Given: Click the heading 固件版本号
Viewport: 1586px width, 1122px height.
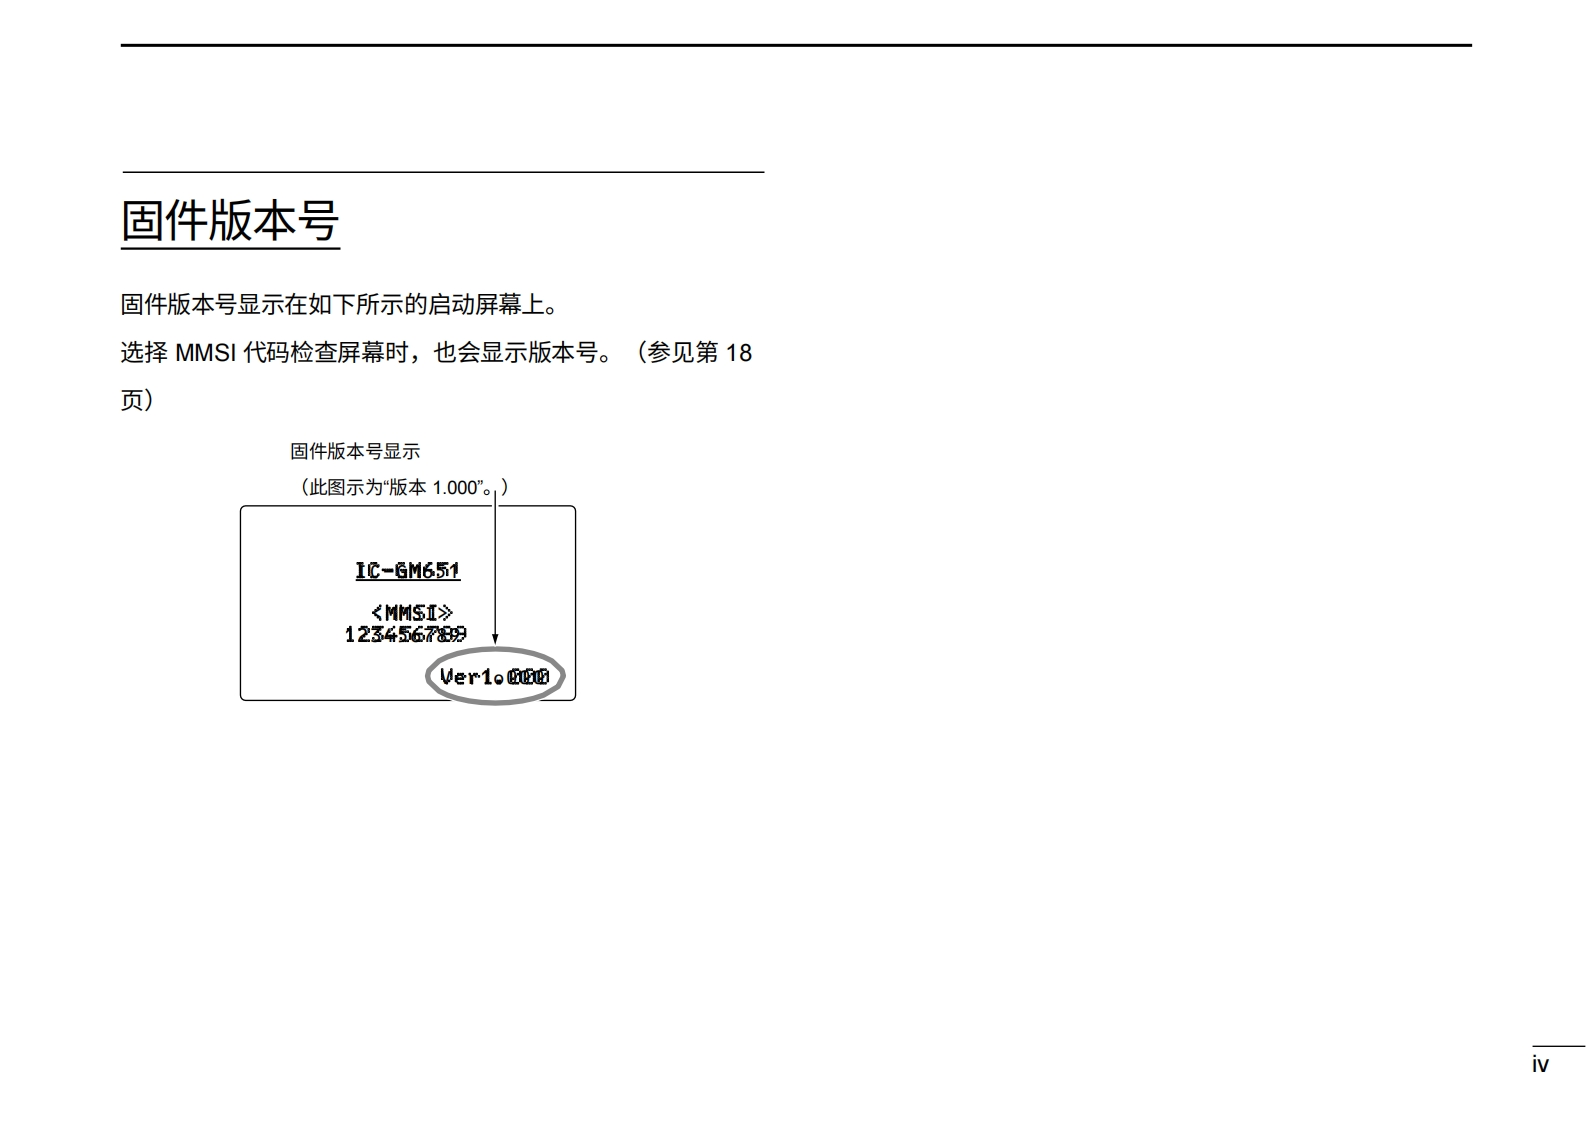Looking at the screenshot, I should [x=230, y=220].
